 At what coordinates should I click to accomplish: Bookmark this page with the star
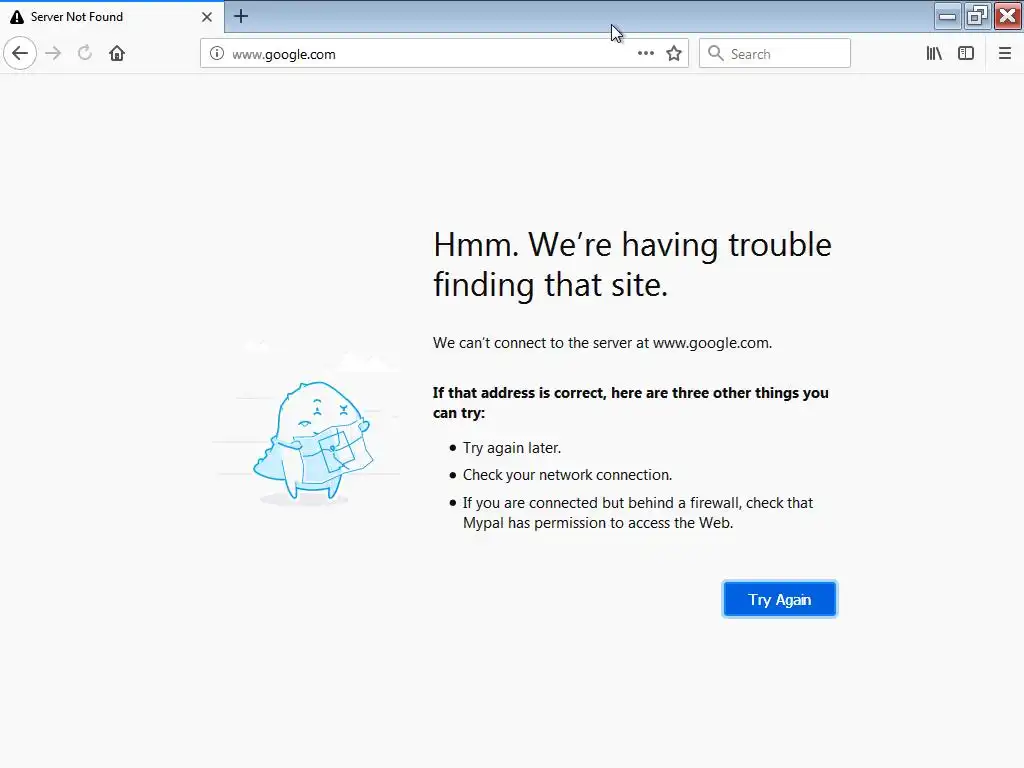click(674, 54)
